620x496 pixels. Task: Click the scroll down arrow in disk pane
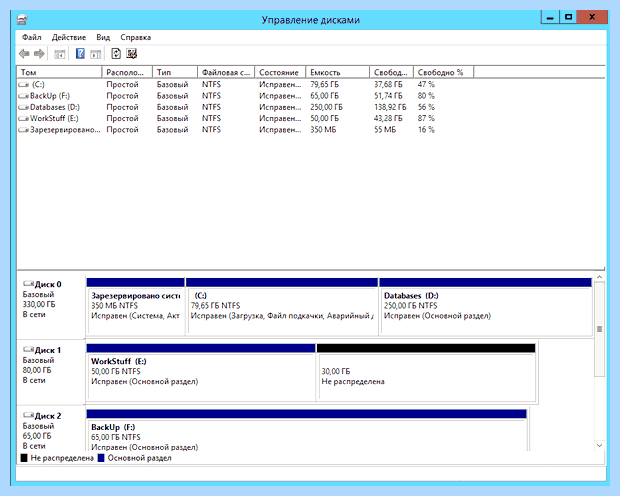[599, 445]
